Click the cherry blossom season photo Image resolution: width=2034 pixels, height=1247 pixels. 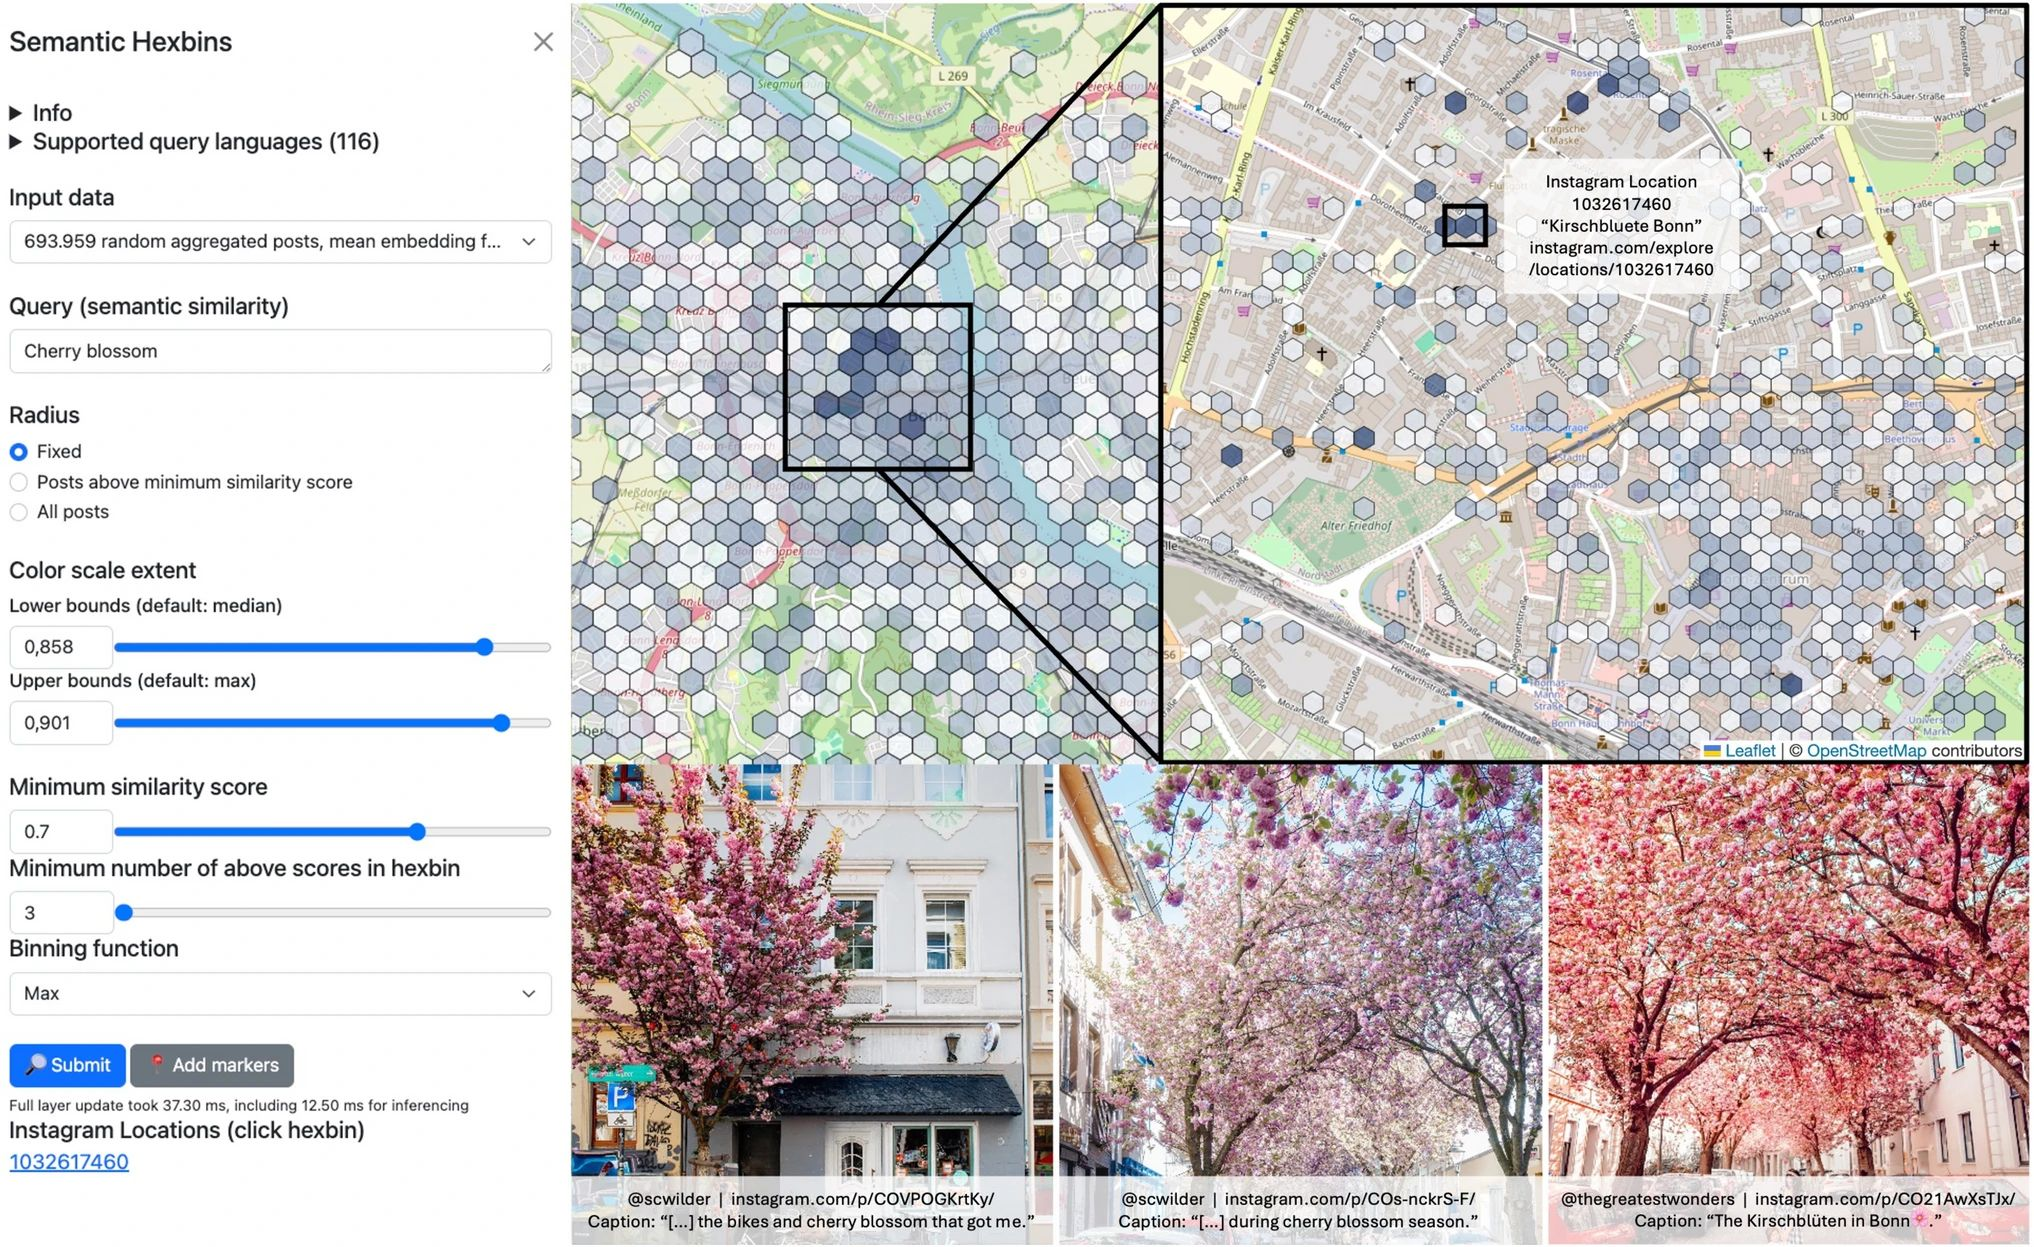click(x=1300, y=1005)
